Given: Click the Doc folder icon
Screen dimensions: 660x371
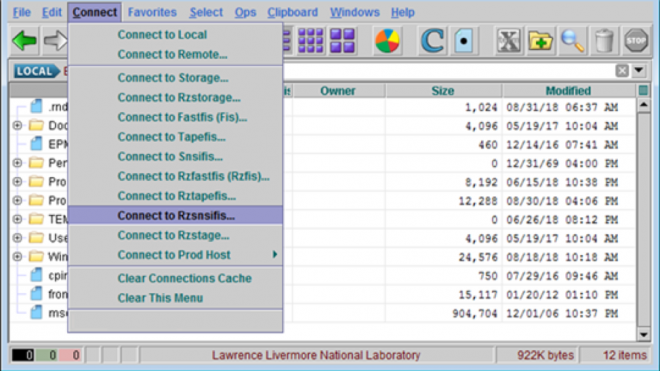Looking at the screenshot, I should (36, 125).
